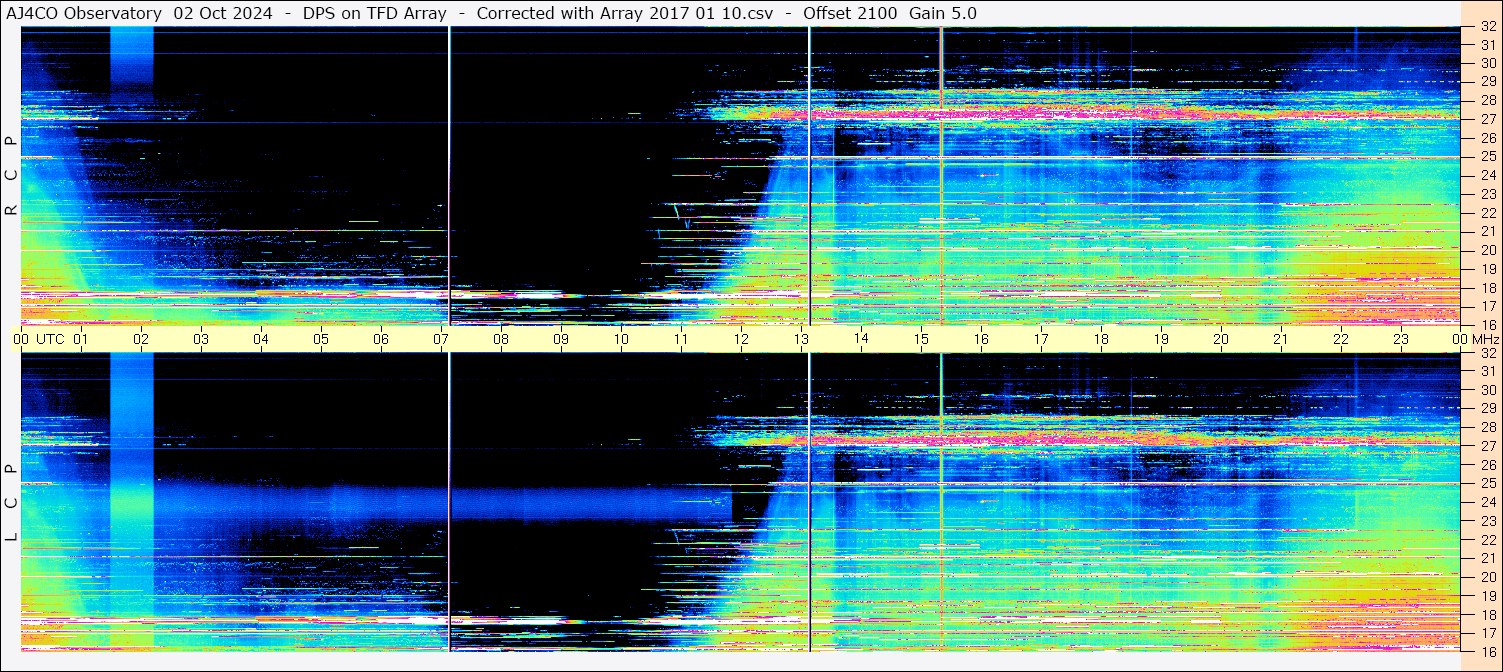Click the RCP panel vertical label
This screenshot has height=672, width=1503.
[x=11, y=176]
